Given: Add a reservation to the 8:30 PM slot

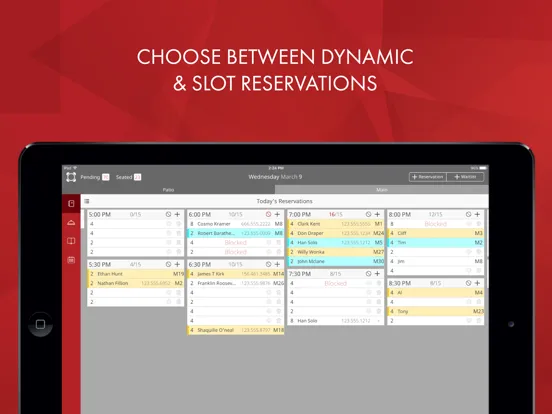Looking at the screenshot, I should click(x=477, y=283).
